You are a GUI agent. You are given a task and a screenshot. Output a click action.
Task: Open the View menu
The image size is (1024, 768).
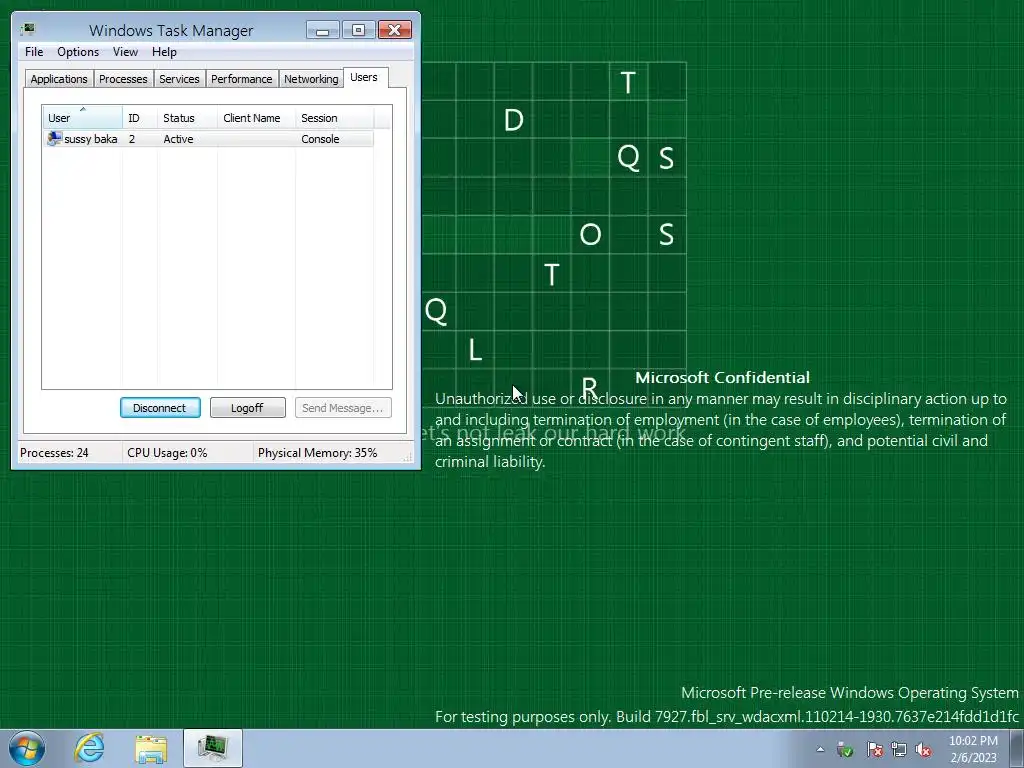coord(125,52)
